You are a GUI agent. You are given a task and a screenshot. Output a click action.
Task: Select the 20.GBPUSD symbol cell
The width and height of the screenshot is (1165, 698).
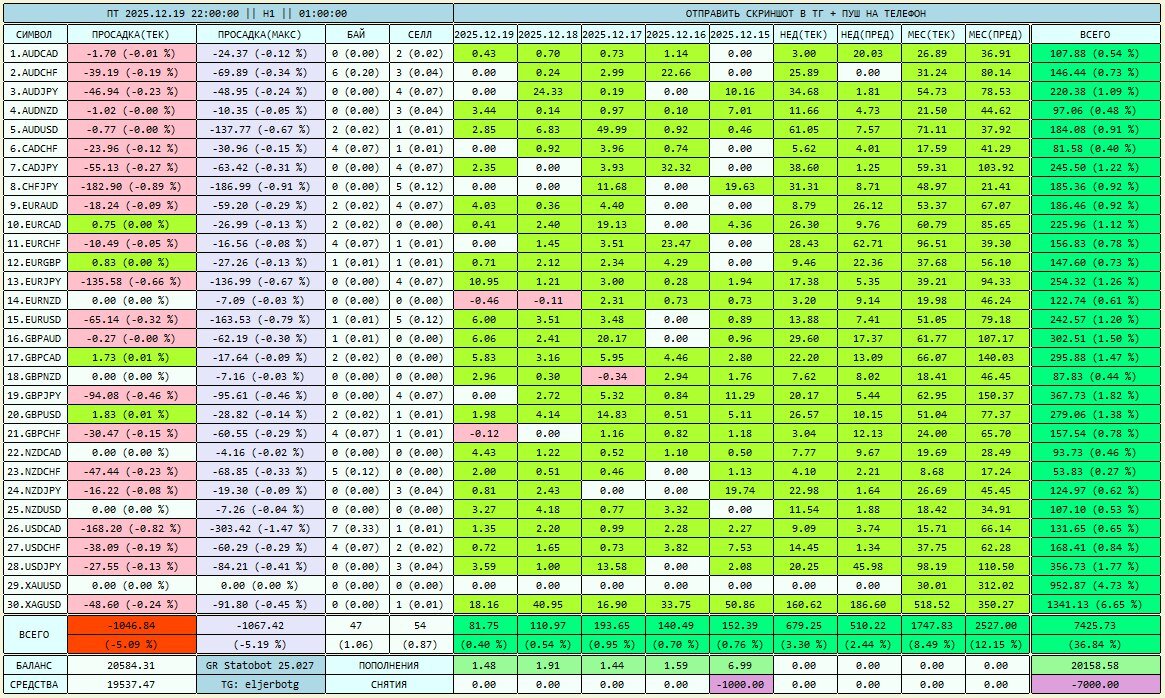click(35, 414)
